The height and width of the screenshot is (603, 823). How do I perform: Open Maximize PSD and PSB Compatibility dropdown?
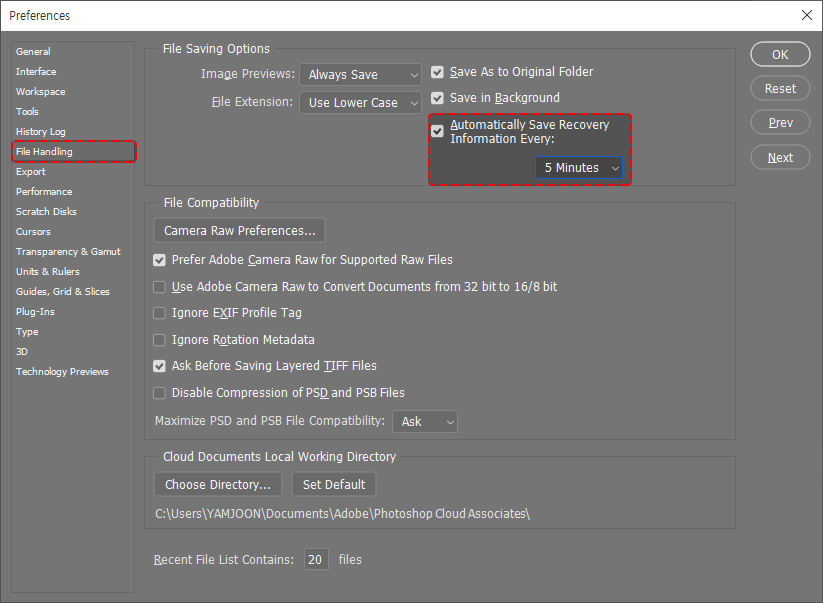pos(425,421)
